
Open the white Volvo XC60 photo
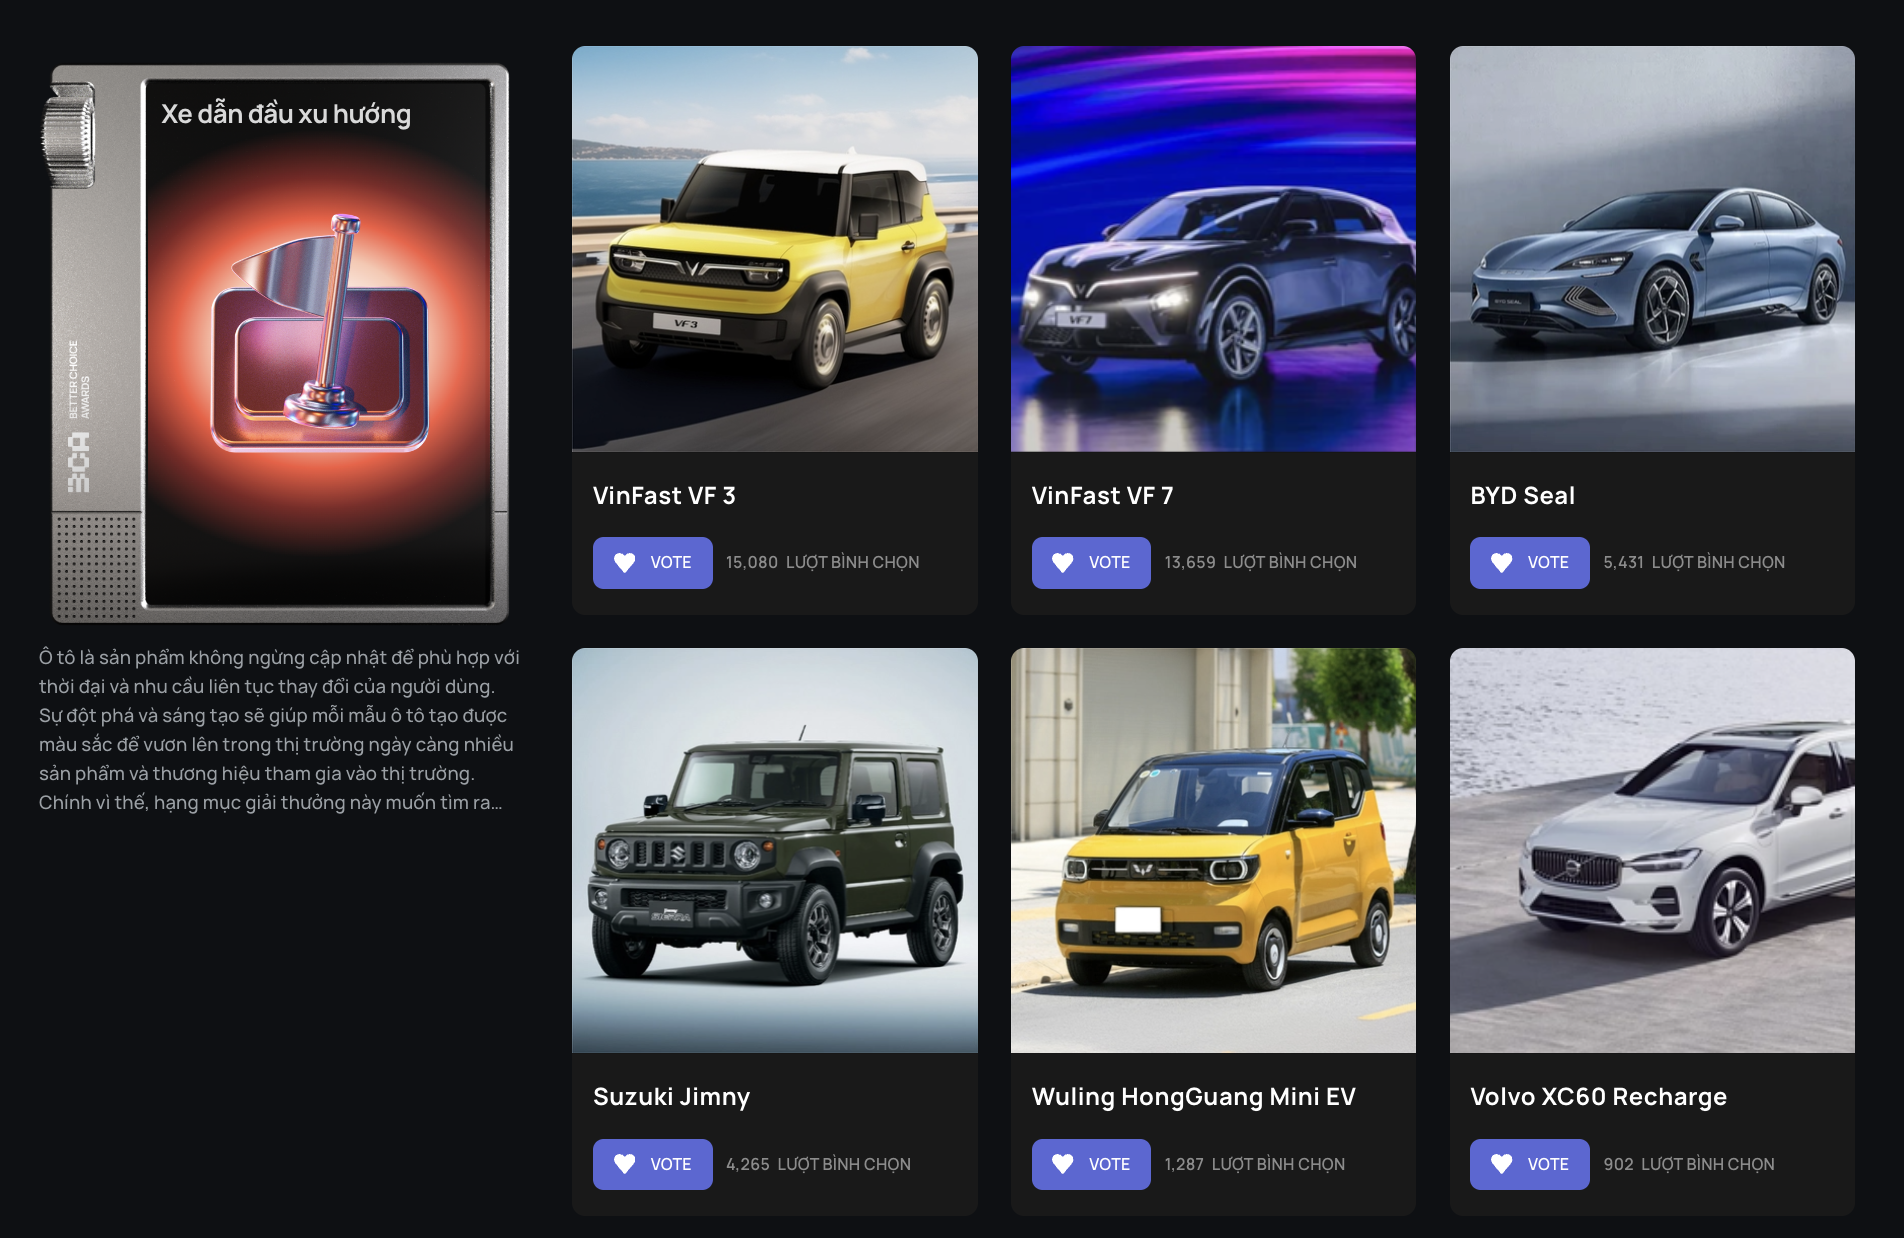1652,850
